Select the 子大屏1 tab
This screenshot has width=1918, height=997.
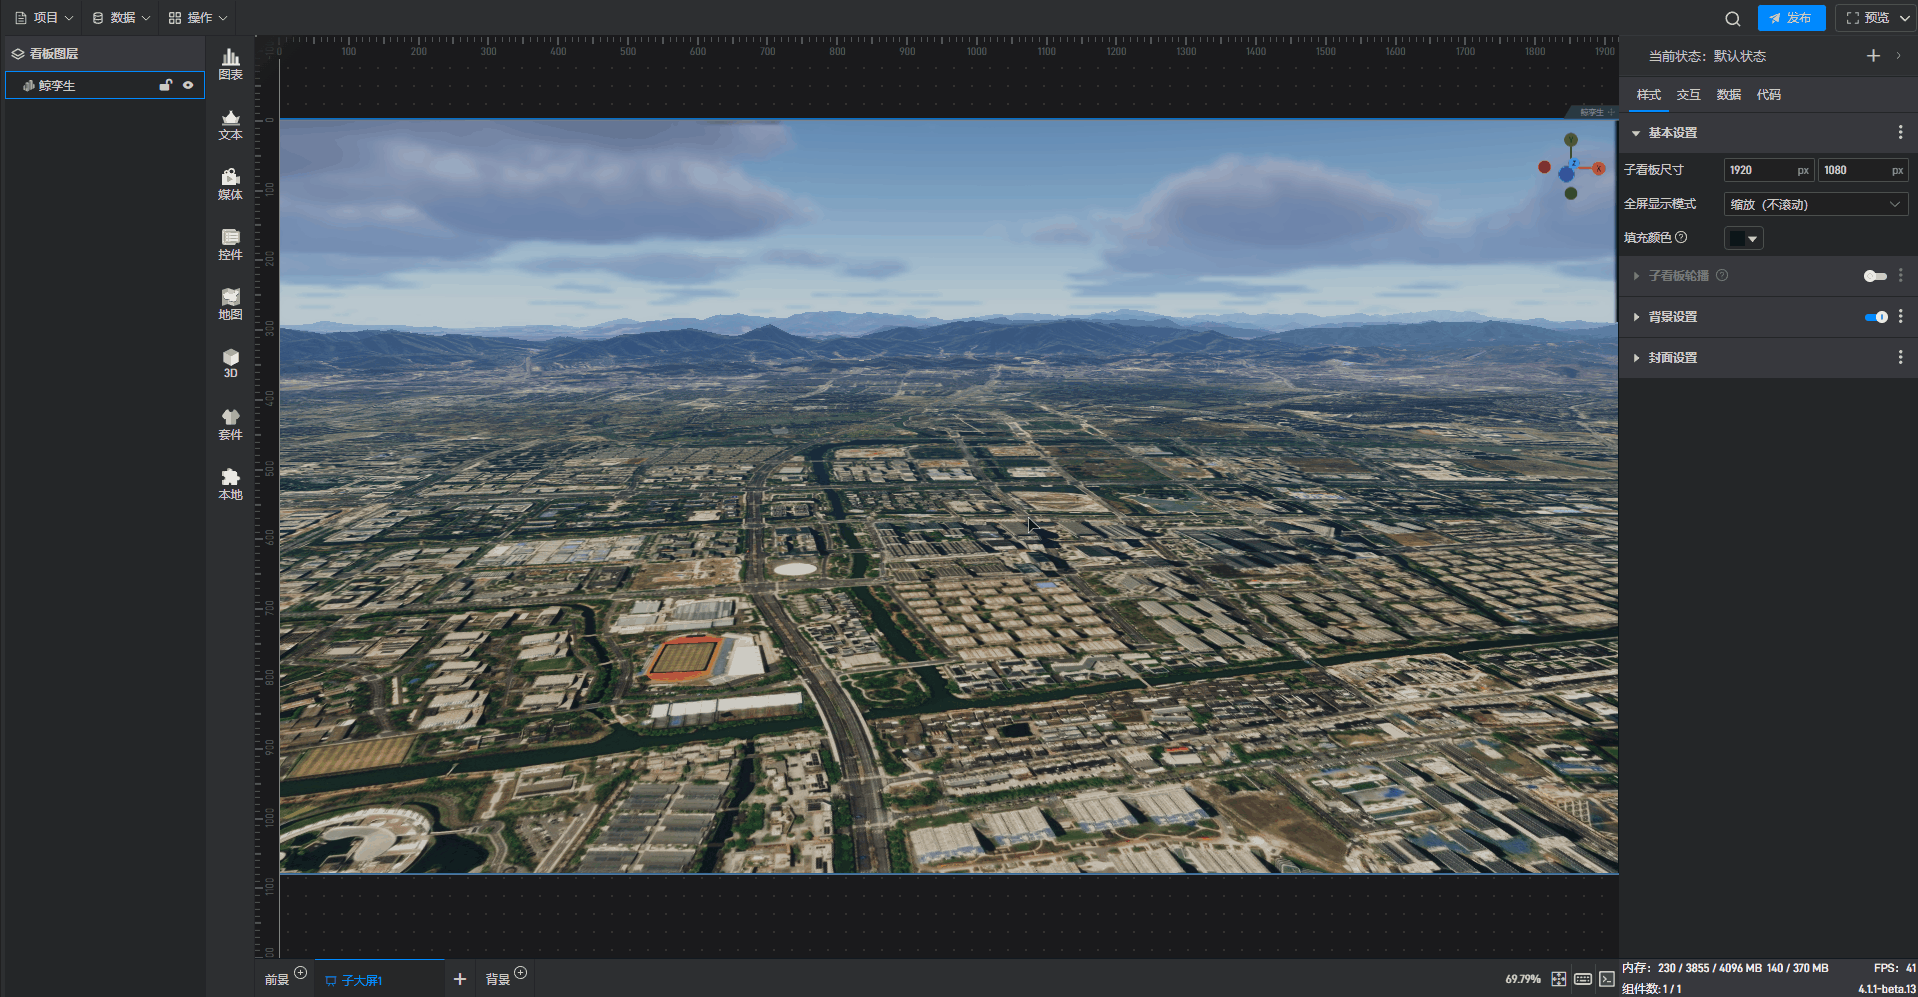(x=380, y=979)
